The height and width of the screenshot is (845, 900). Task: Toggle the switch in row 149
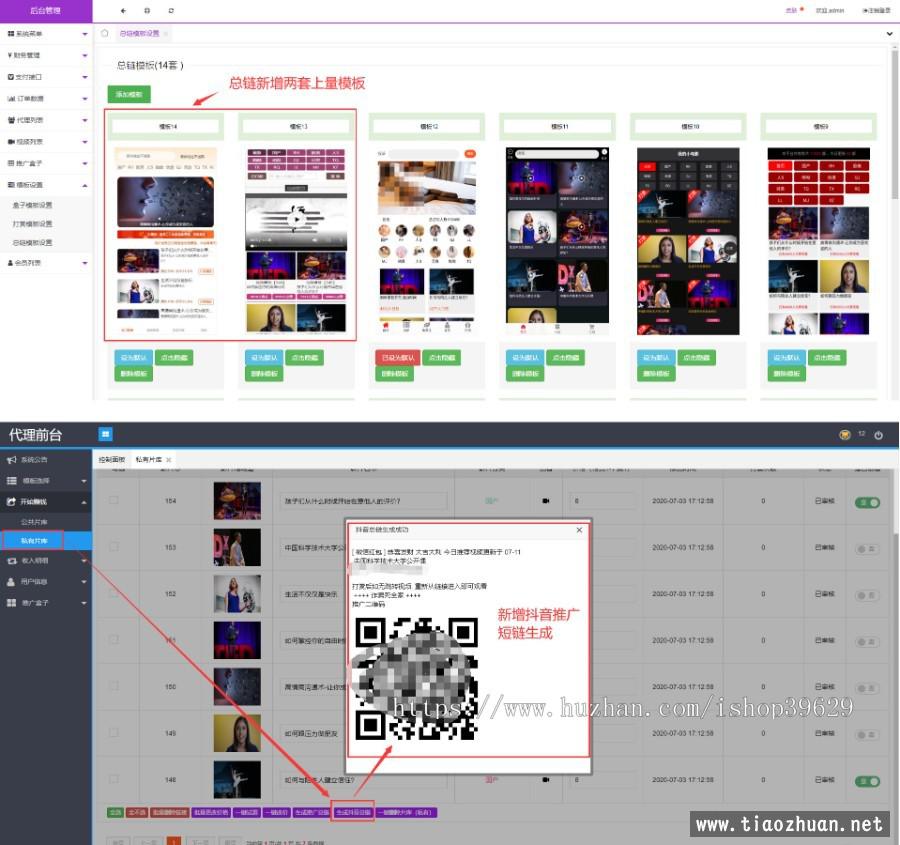[867, 735]
